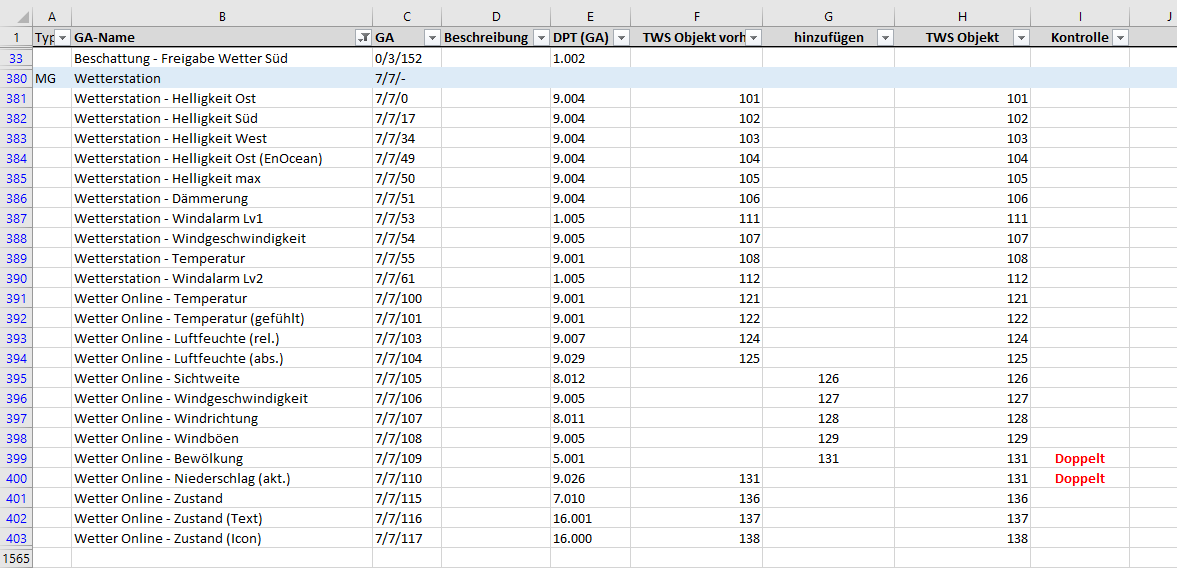Click the select-all corner of the sheet
This screenshot has width=1177, height=568.
pyautogui.click(x=16, y=15)
